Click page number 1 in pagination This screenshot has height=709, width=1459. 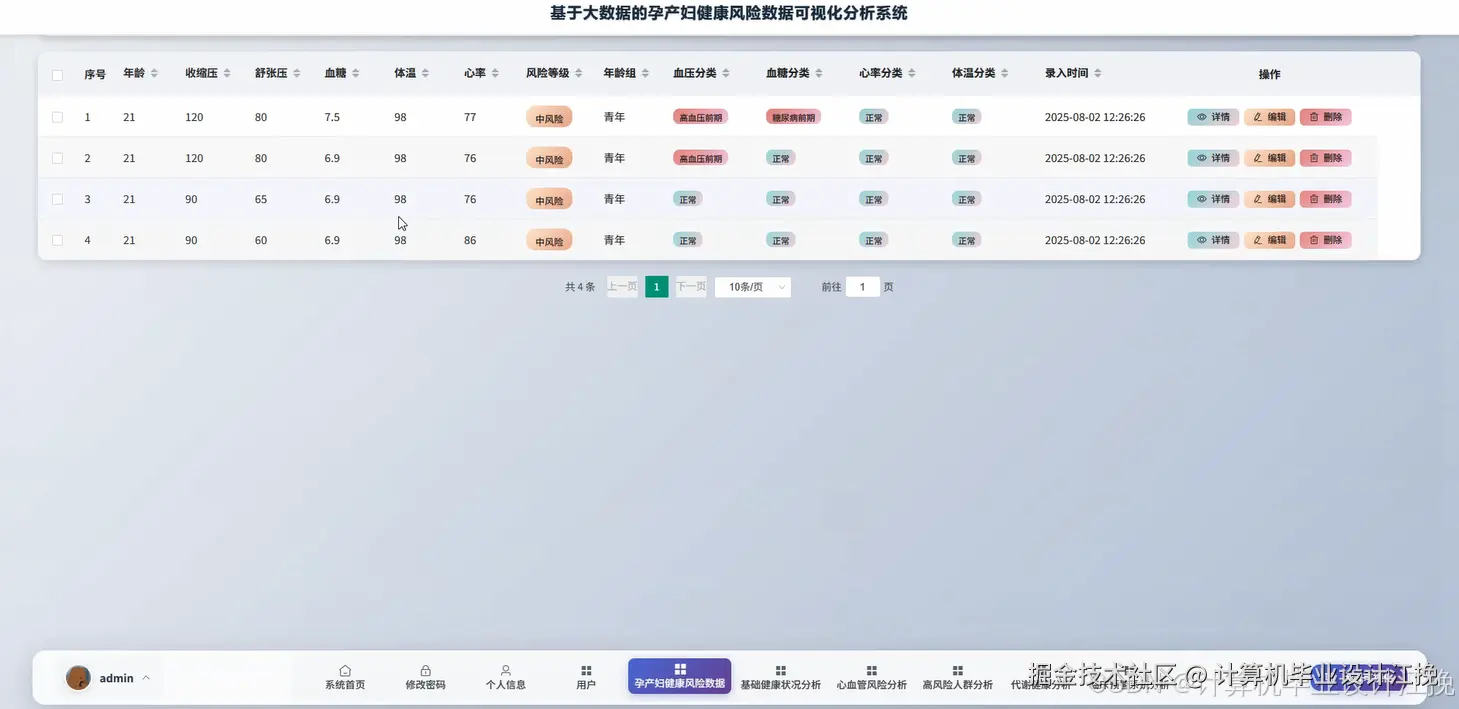click(x=657, y=287)
